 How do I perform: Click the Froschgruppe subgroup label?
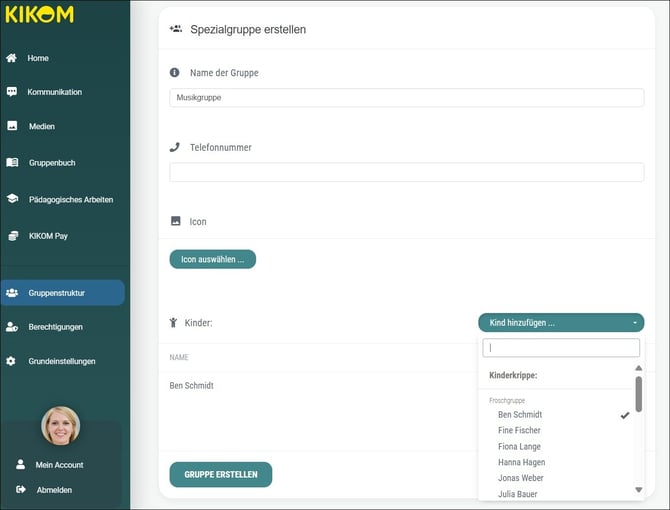pyautogui.click(x=507, y=400)
